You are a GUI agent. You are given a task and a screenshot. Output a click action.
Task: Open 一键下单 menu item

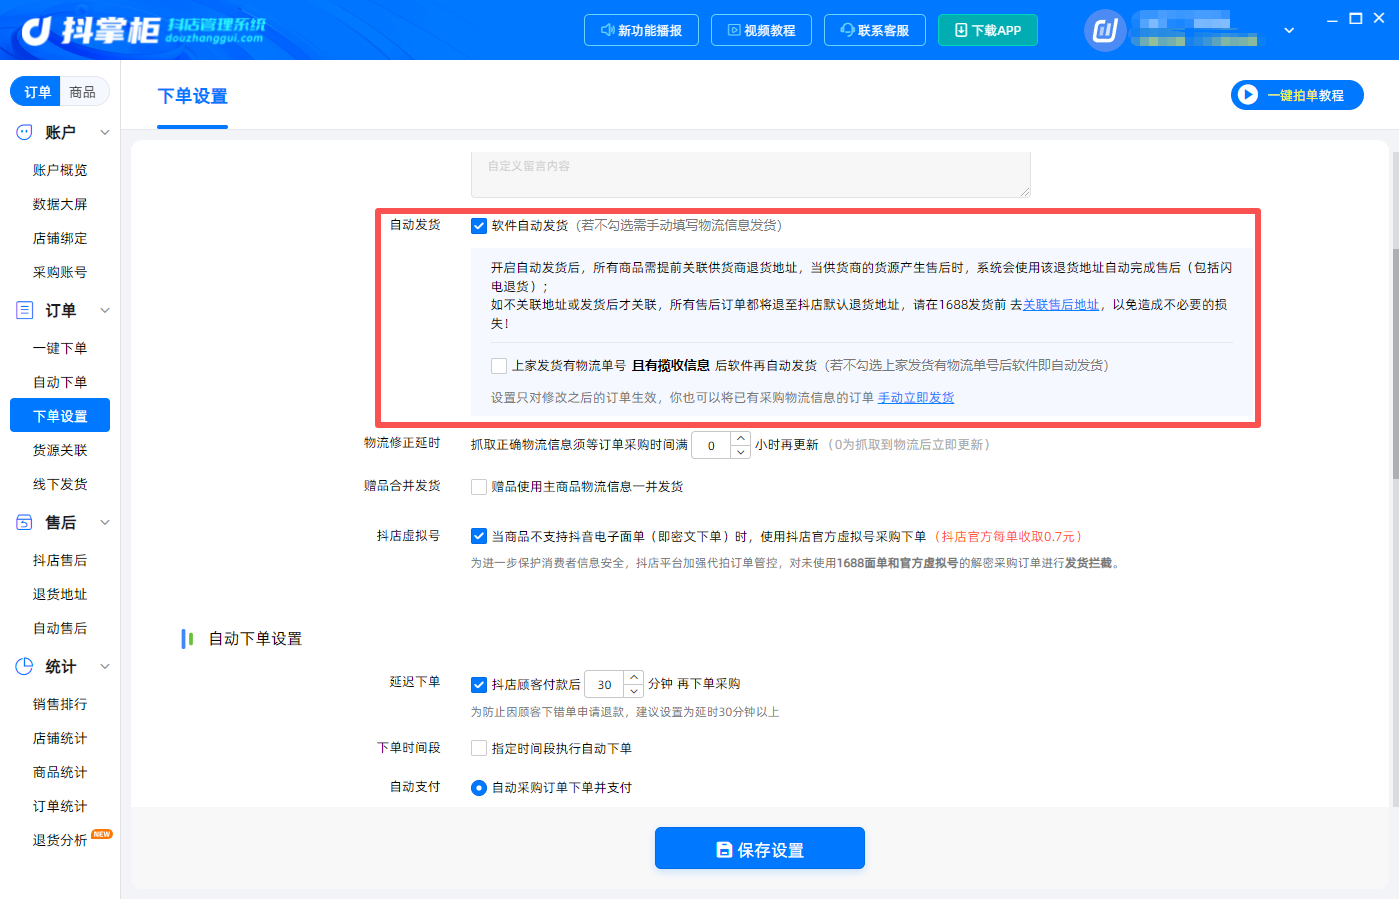click(x=60, y=348)
